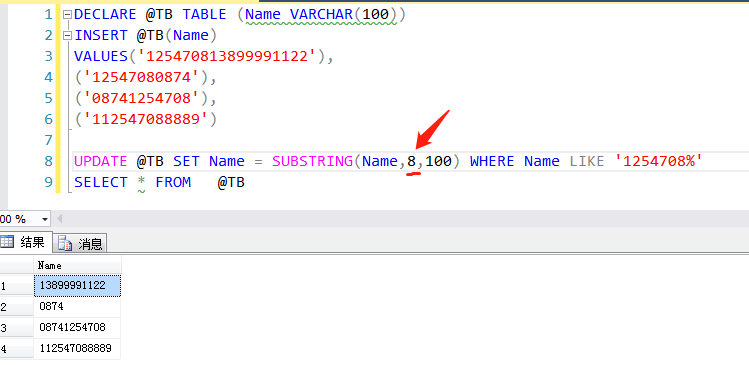Select result cell 112547088889
Image resolution: width=749 pixels, height=365 pixels.
pos(77,349)
